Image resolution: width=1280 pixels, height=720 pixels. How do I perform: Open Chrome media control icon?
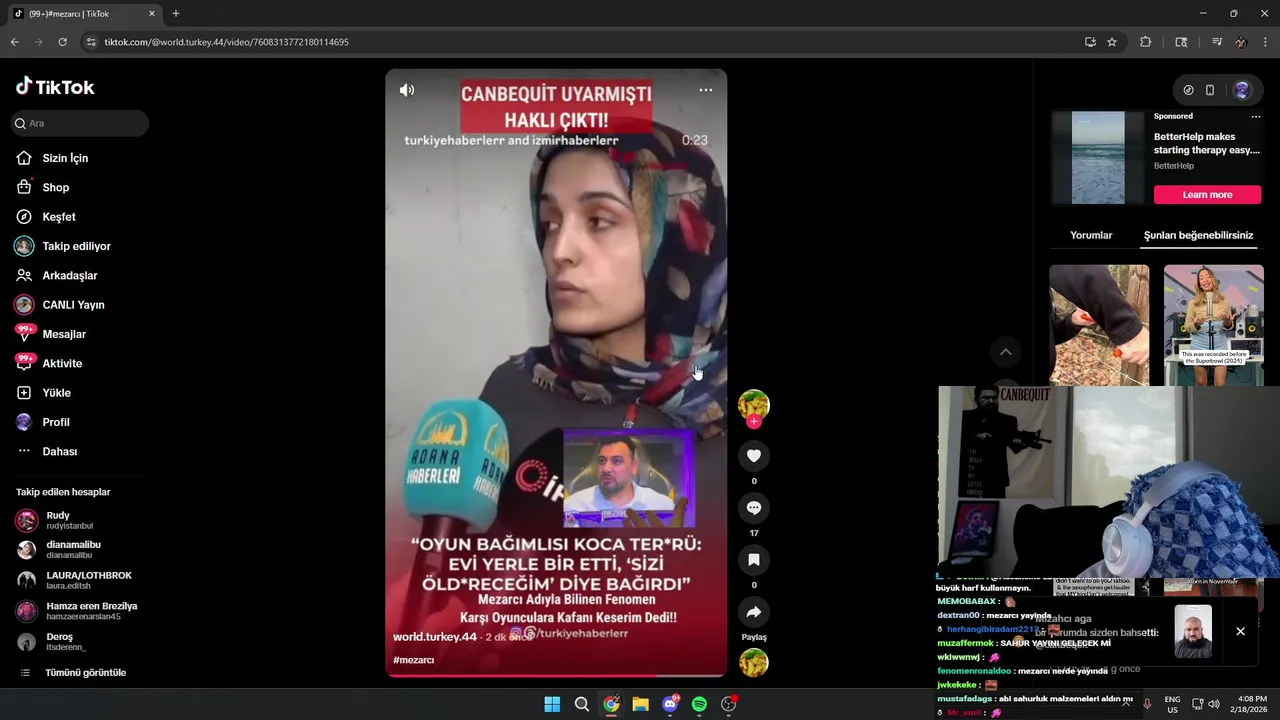pyautogui.click(x=1217, y=42)
